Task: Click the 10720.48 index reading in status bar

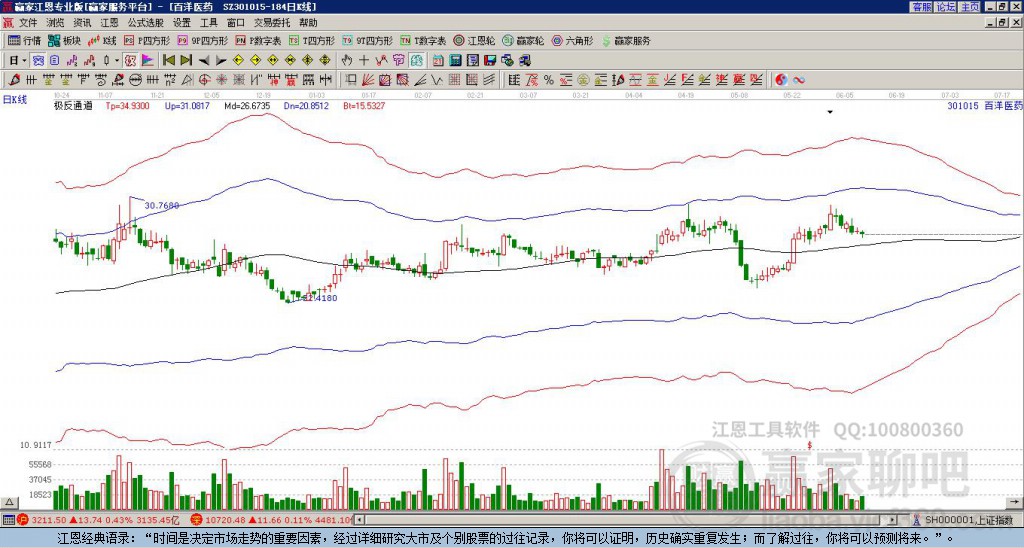Action: pyautogui.click(x=224, y=520)
